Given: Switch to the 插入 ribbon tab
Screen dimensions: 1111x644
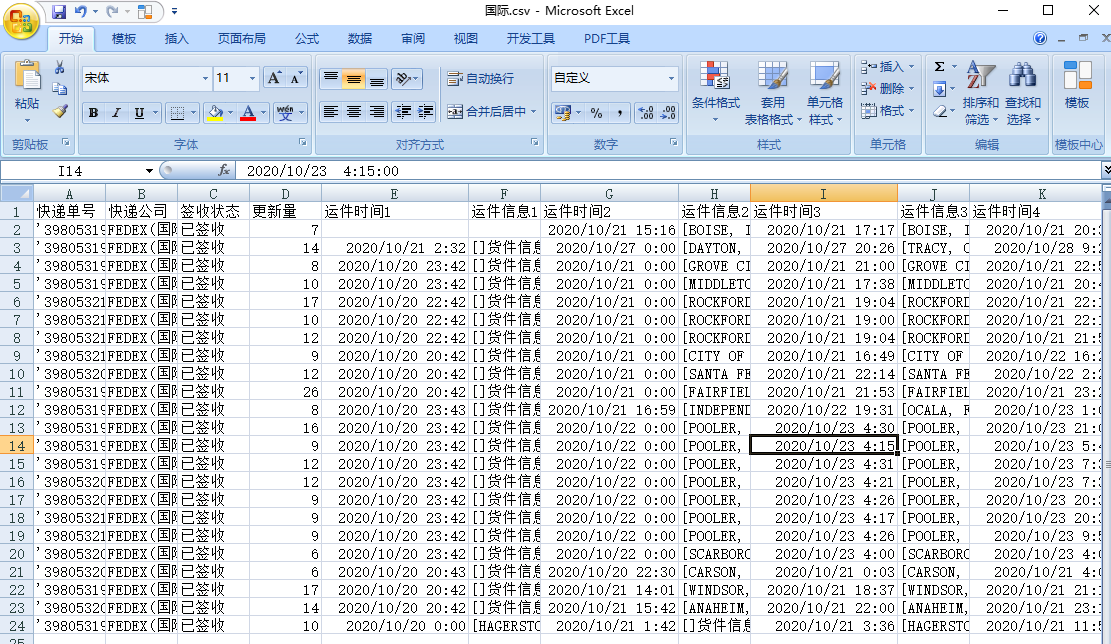Looking at the screenshot, I should pos(176,38).
